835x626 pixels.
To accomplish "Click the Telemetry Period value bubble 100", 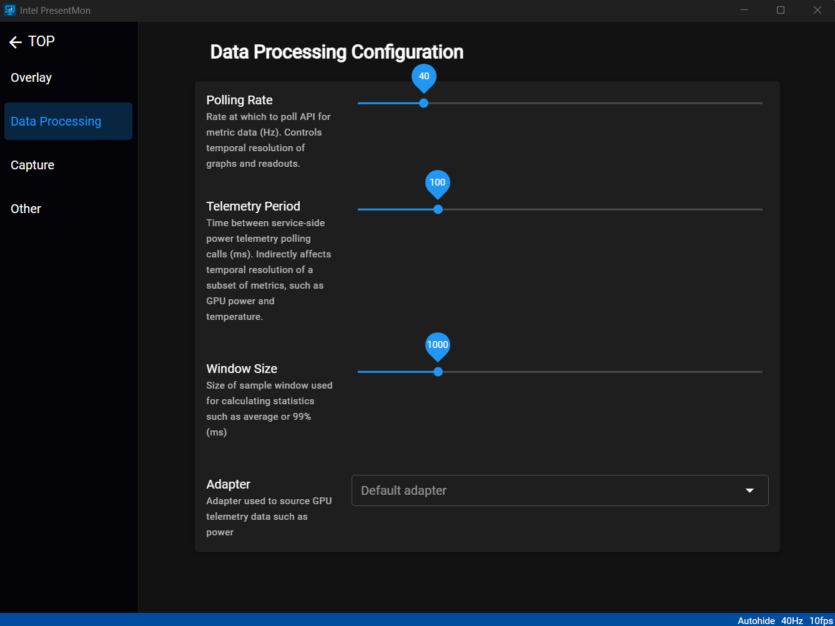I will click(438, 184).
